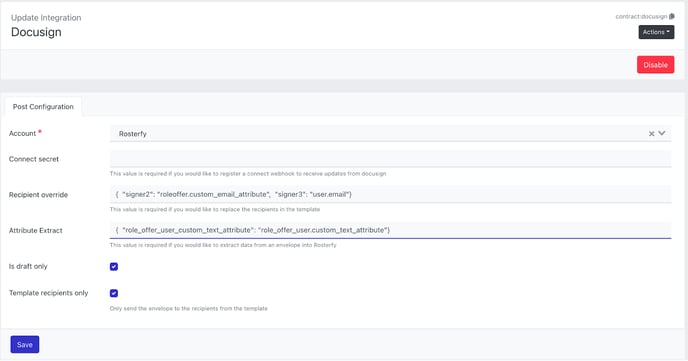
Task: Click the Connect secret label
Action: (34, 159)
